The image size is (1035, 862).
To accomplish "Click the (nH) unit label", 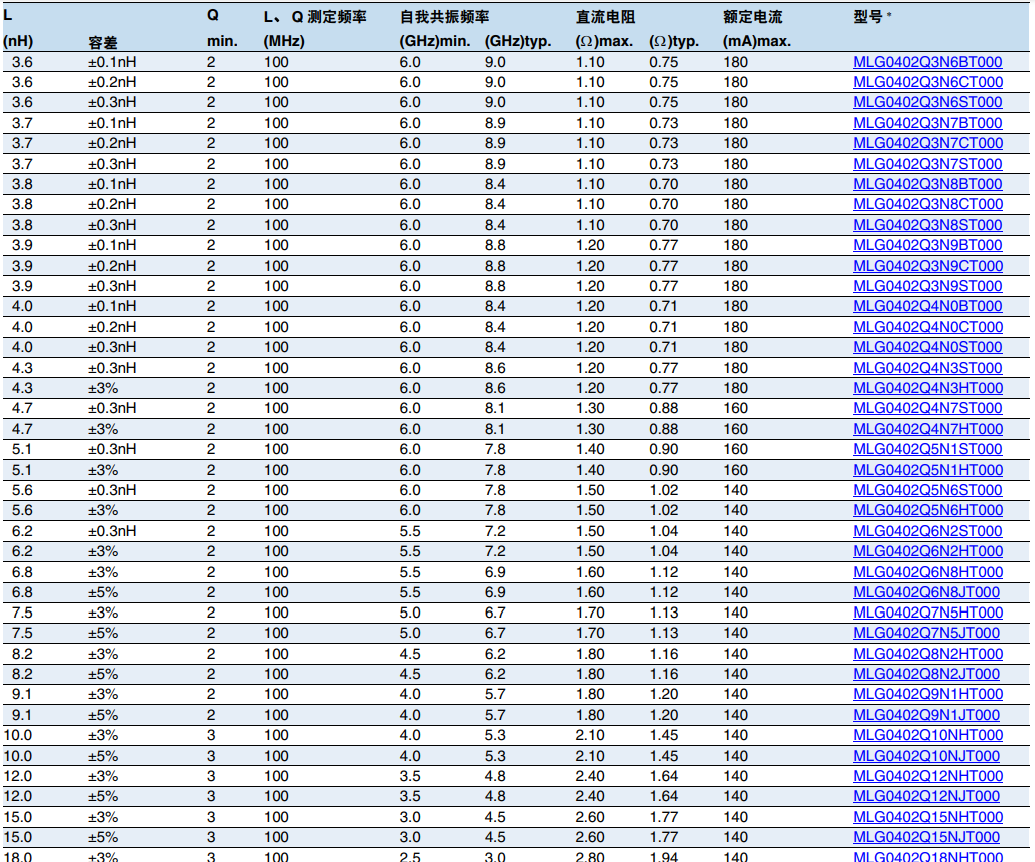I will click(18, 42).
